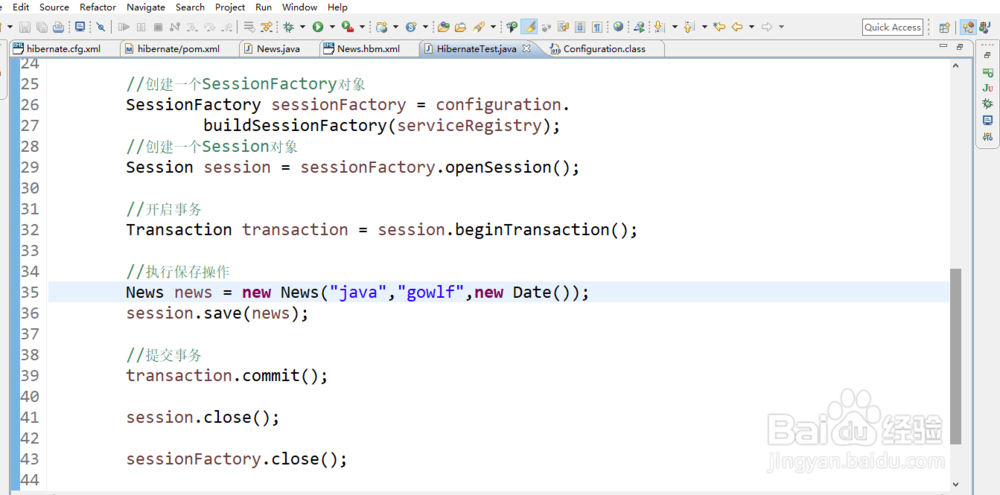
Task: Click the New Servlet icon
Action: pyautogui.click(x=411, y=27)
